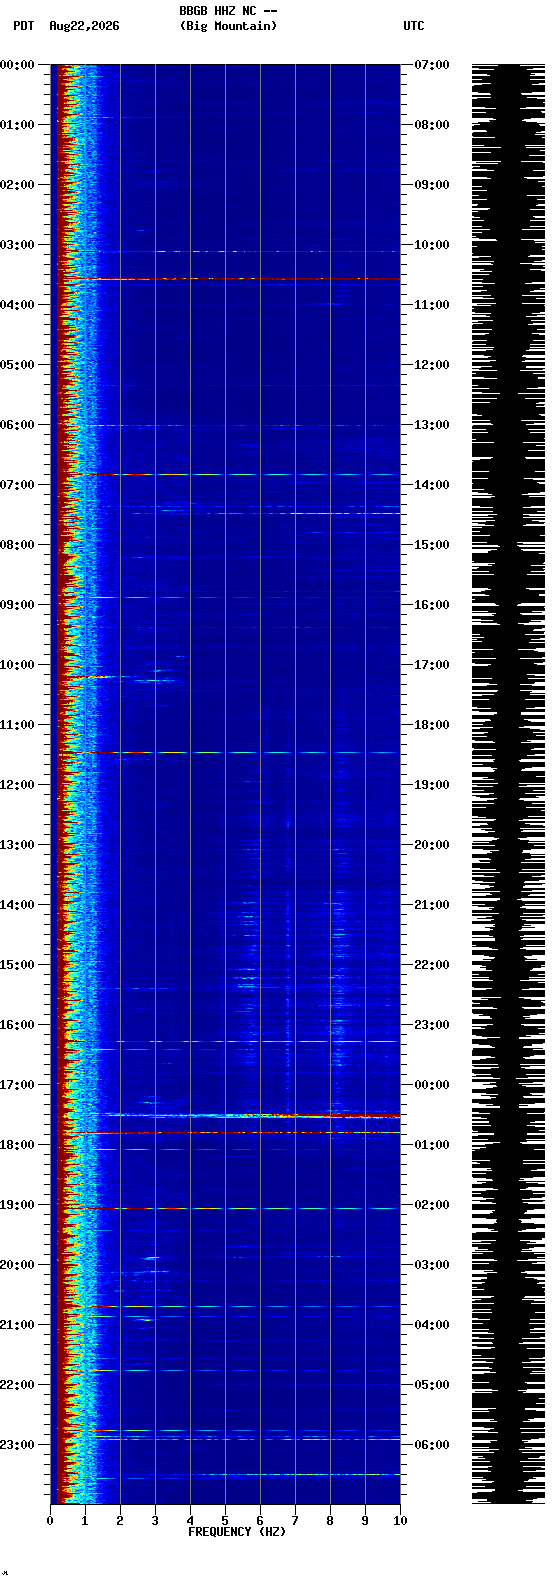Click PDT time label '23:00'
Image resolution: width=552 pixels, height=1584 pixels.
point(17,1445)
